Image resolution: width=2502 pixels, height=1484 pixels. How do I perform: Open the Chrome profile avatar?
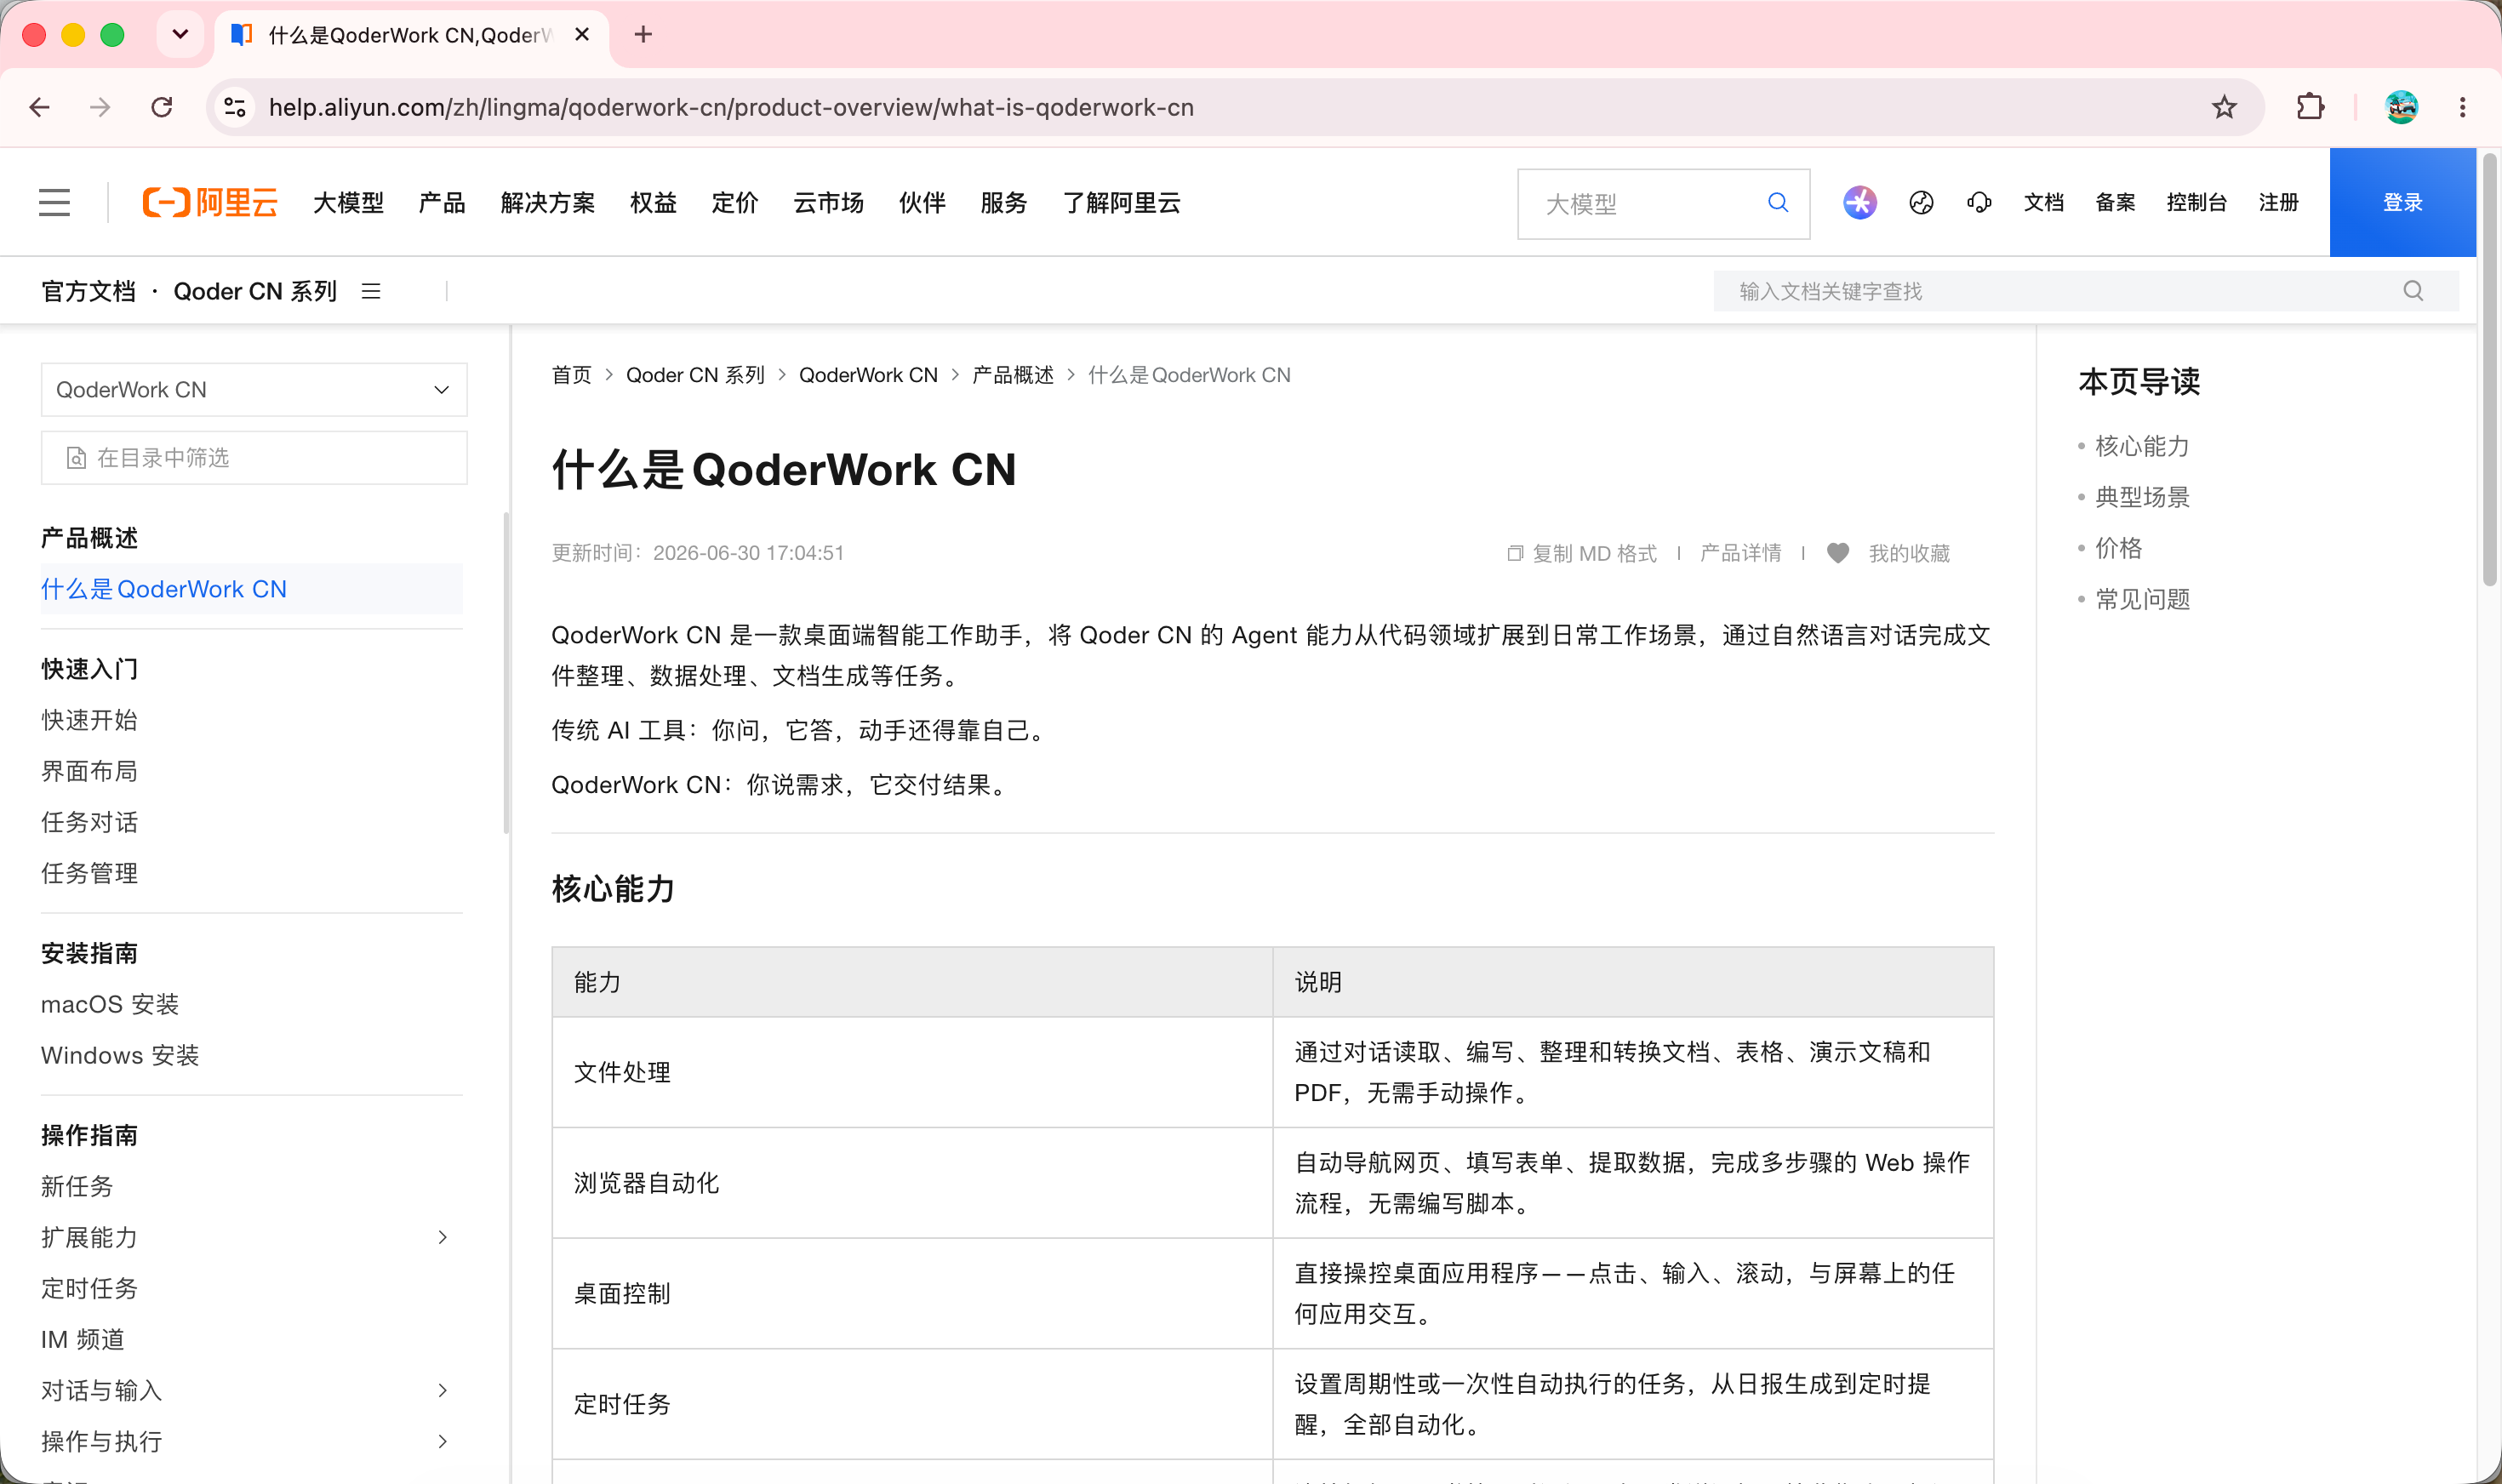tap(2401, 107)
